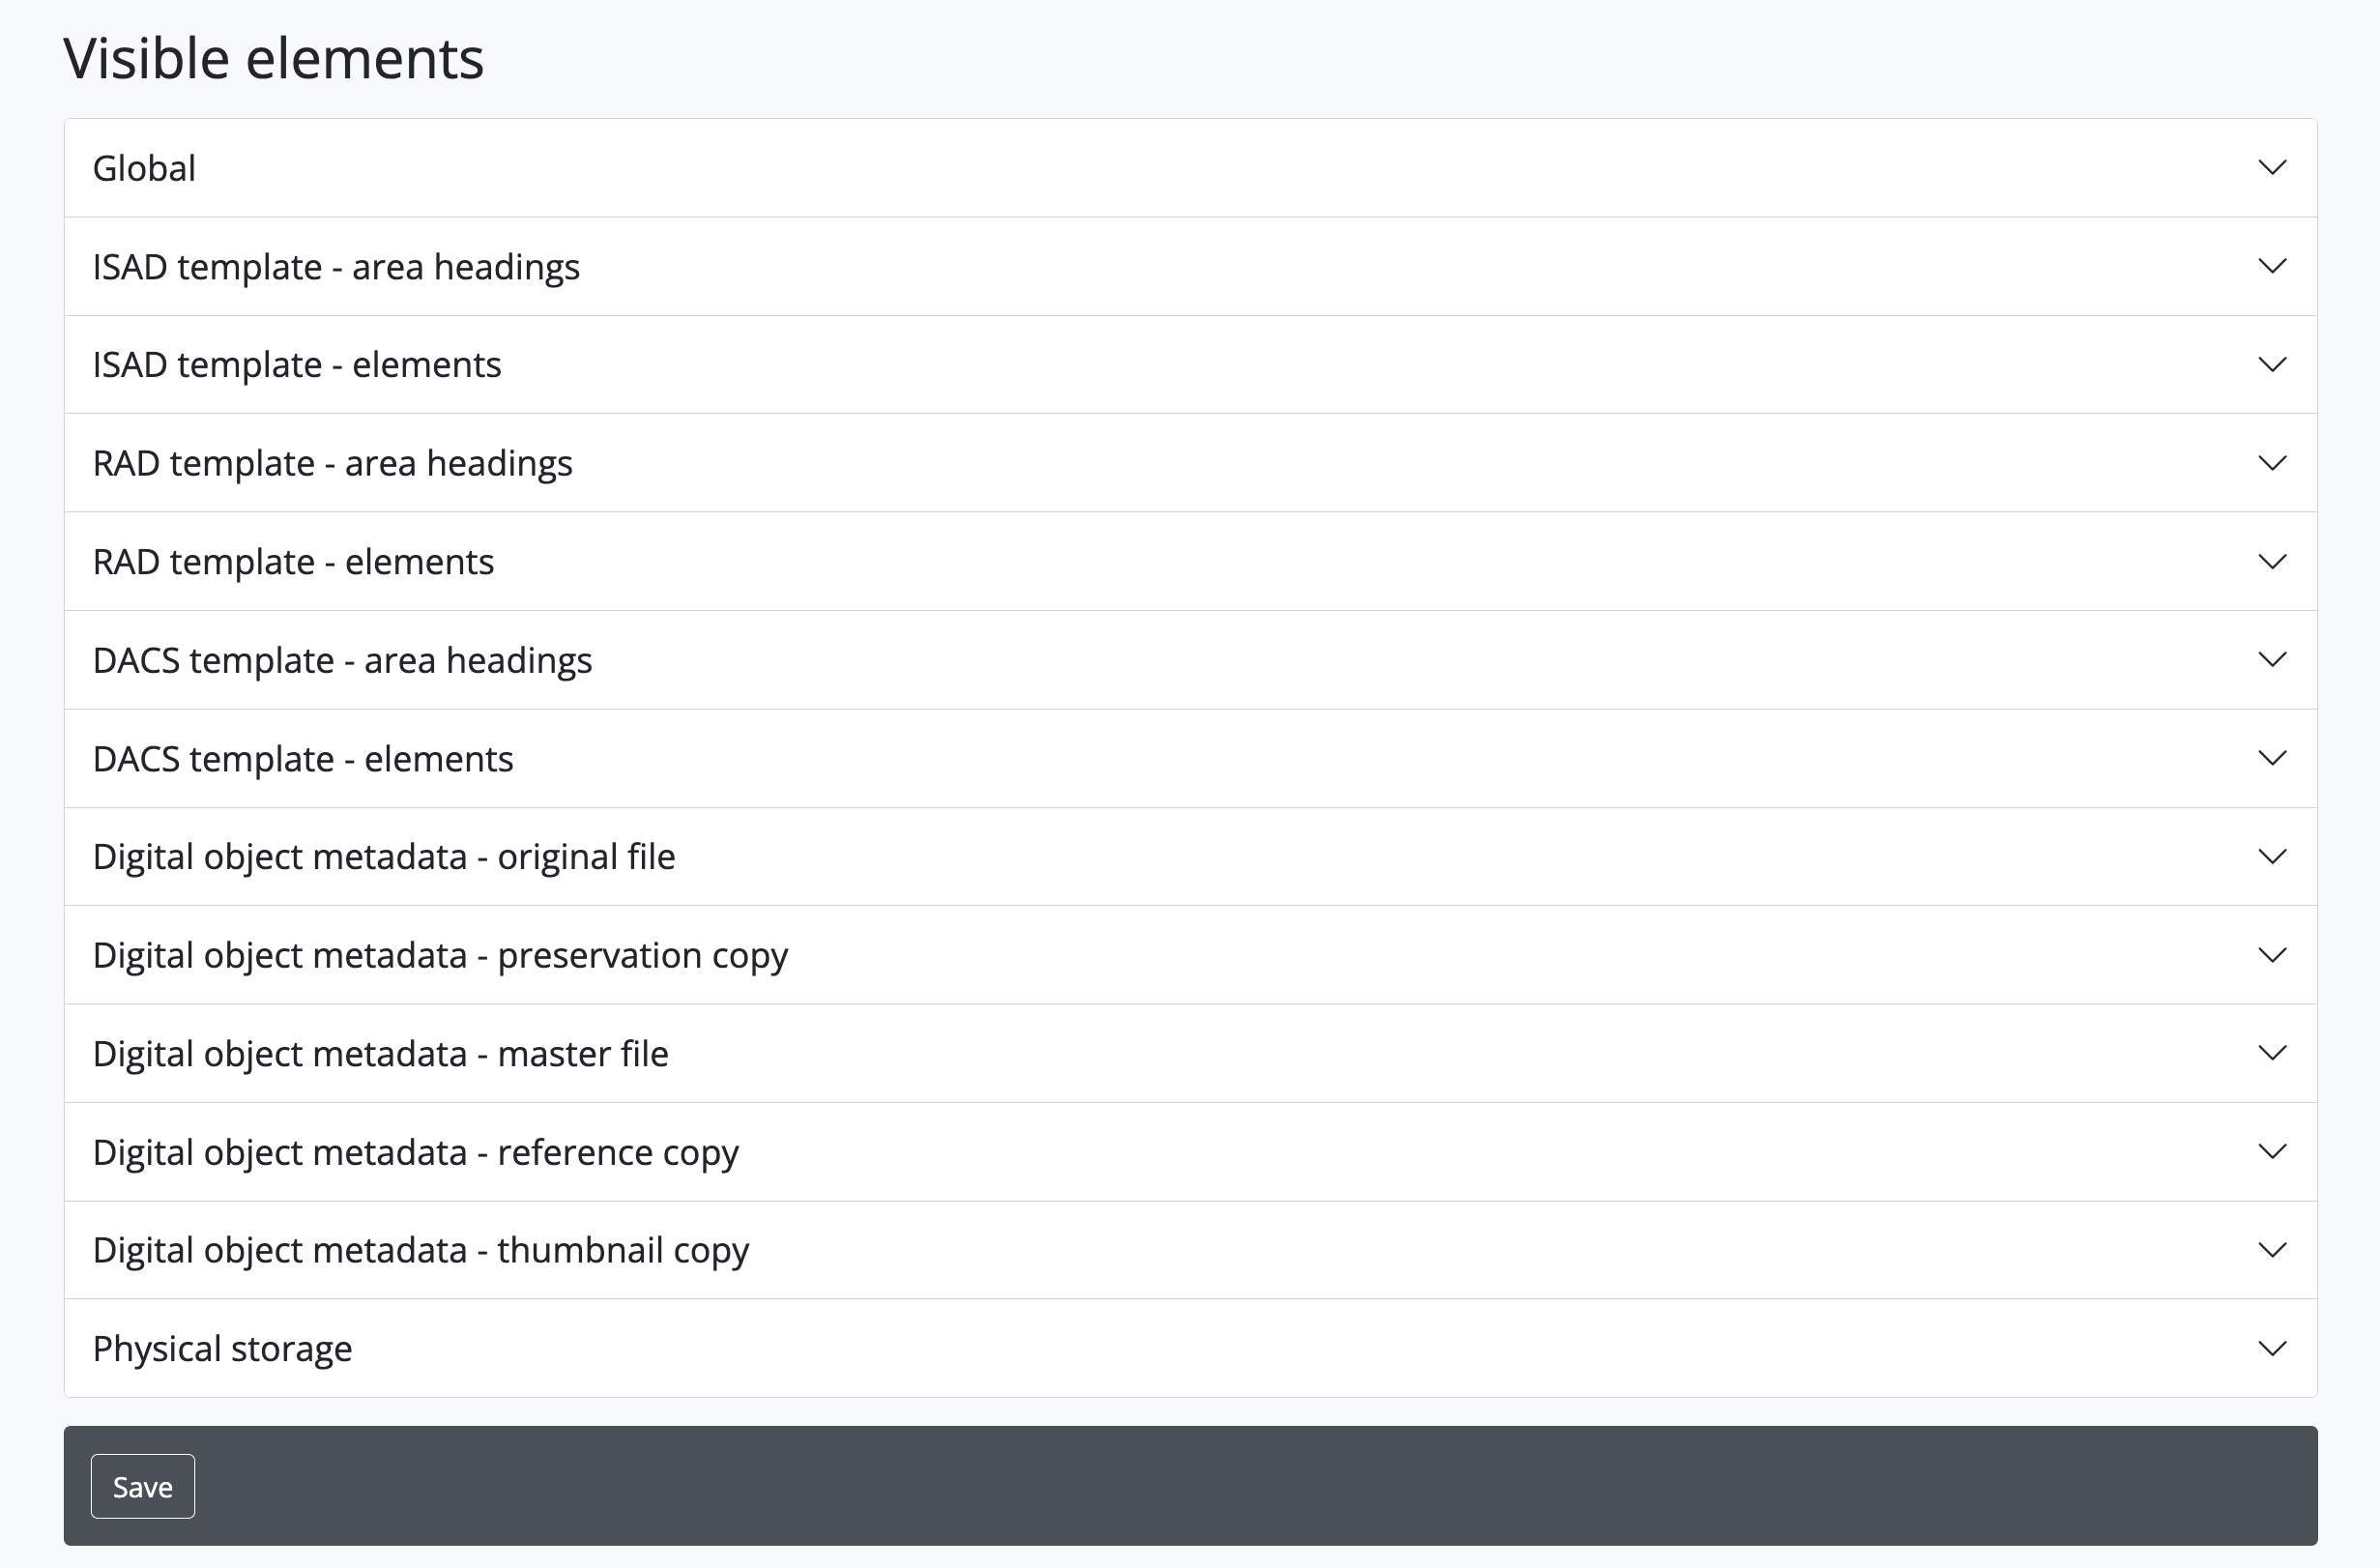Click the preservation copy row's chevron icon
This screenshot has height=1568, width=2380.
point(2272,955)
